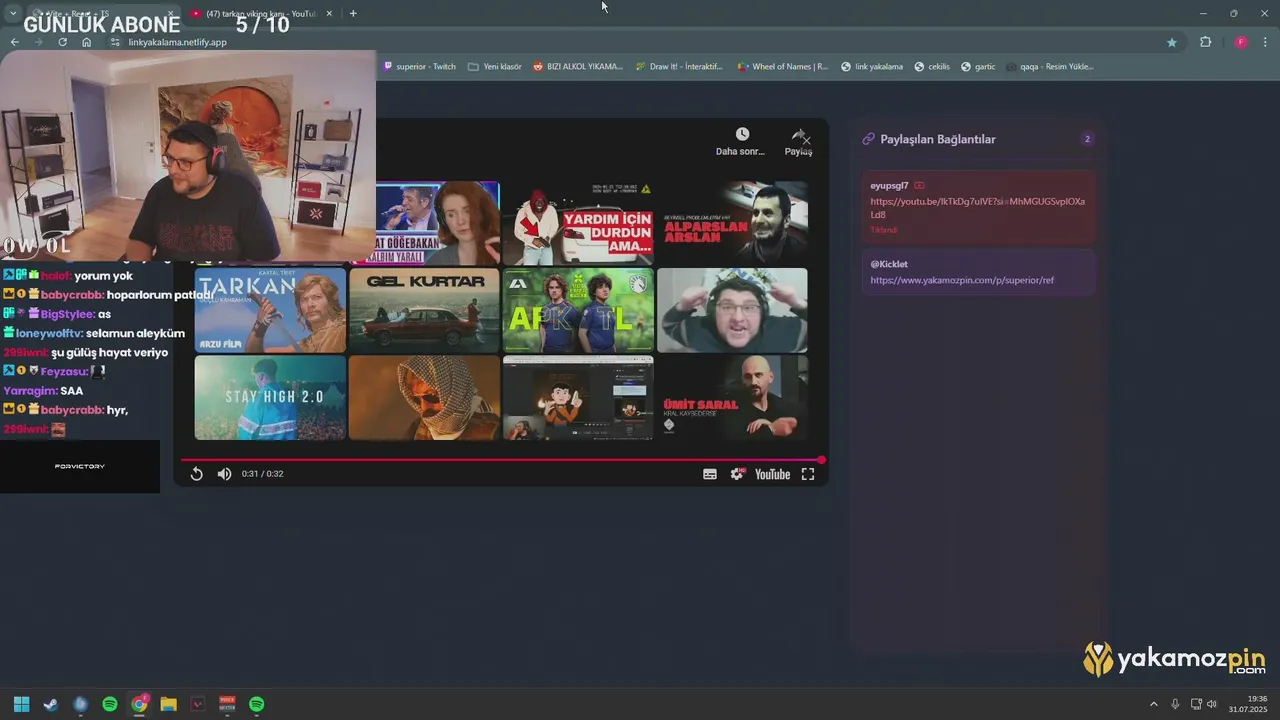Click the YouTube icon next to eyupsgl7
This screenshot has height=720, width=1280.
tap(919, 185)
